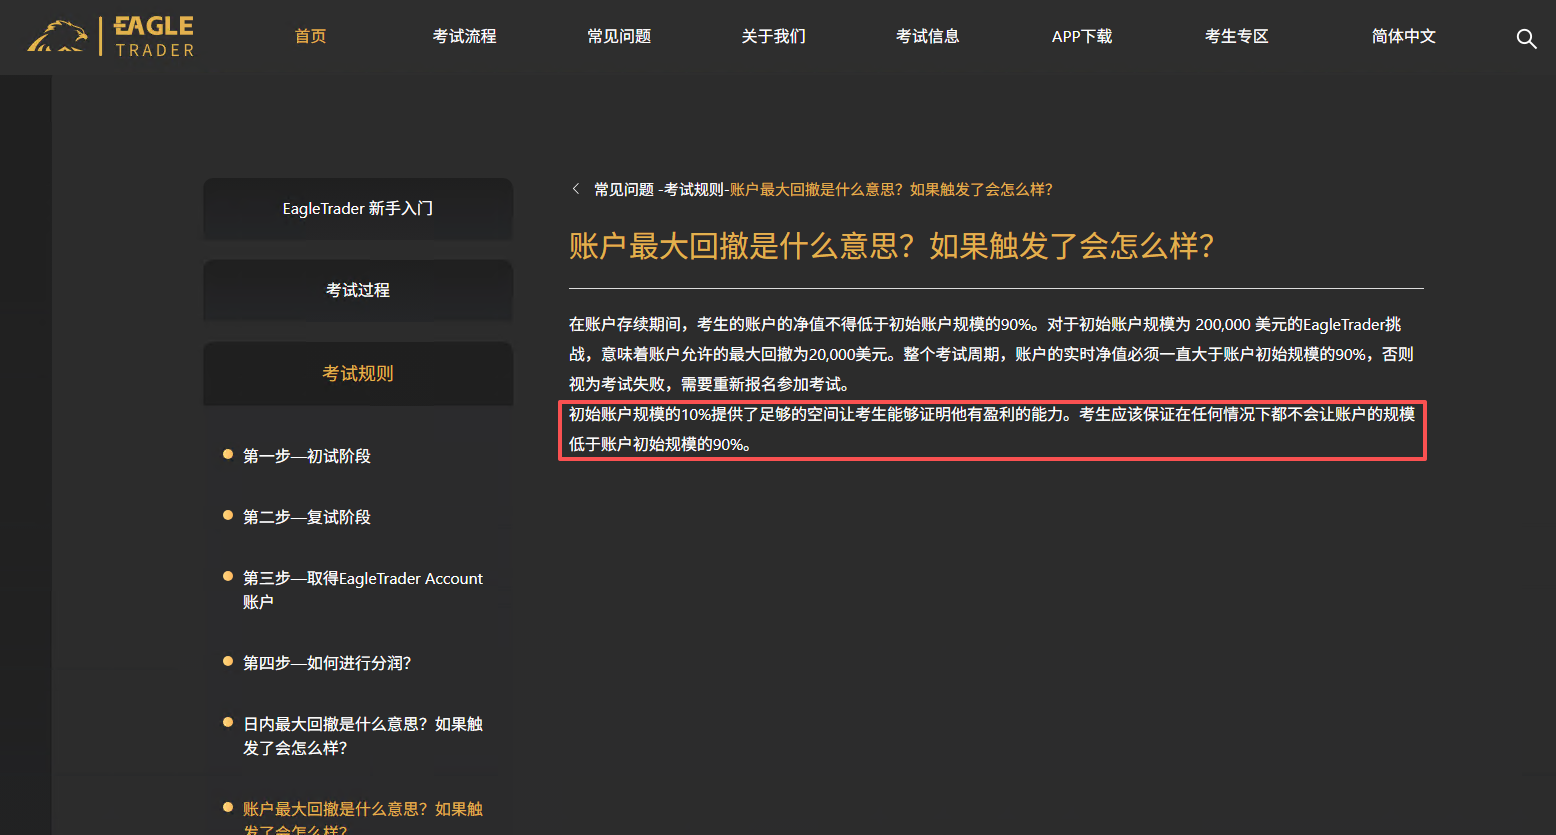Open the search magnifier icon
This screenshot has width=1556, height=835.
pos(1526,38)
